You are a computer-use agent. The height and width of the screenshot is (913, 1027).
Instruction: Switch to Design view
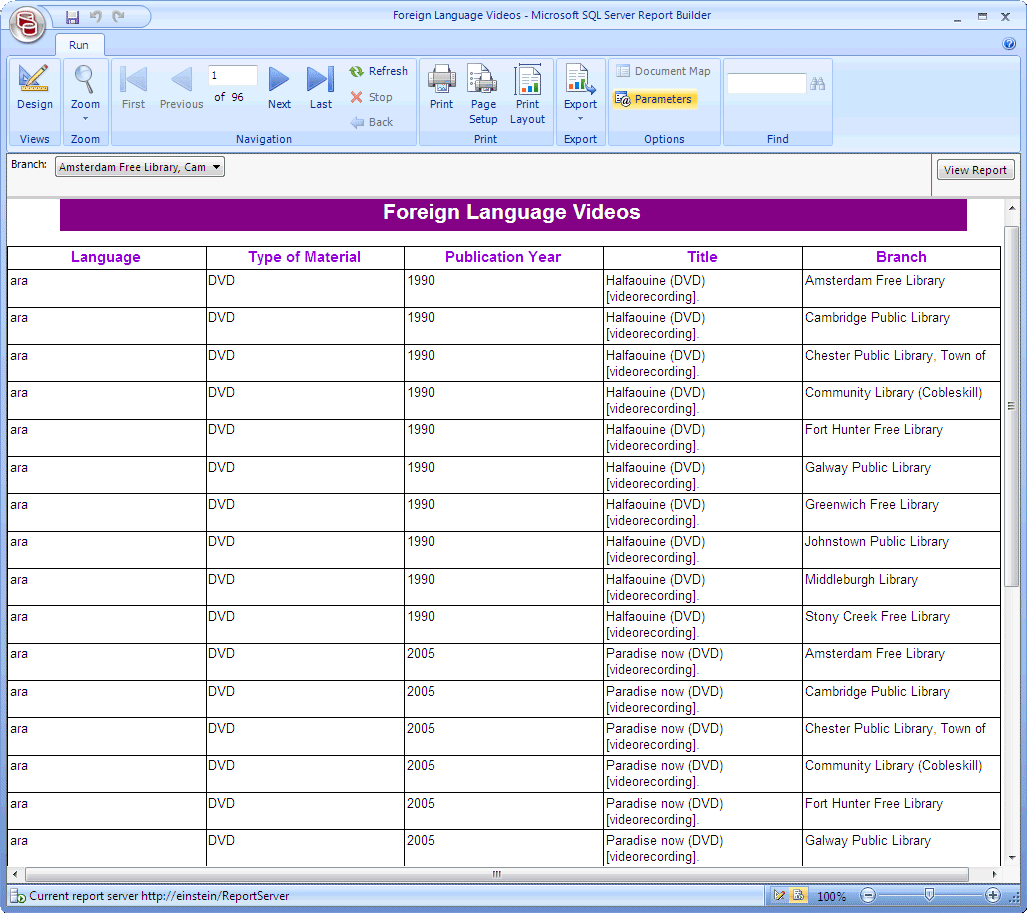tap(34, 88)
